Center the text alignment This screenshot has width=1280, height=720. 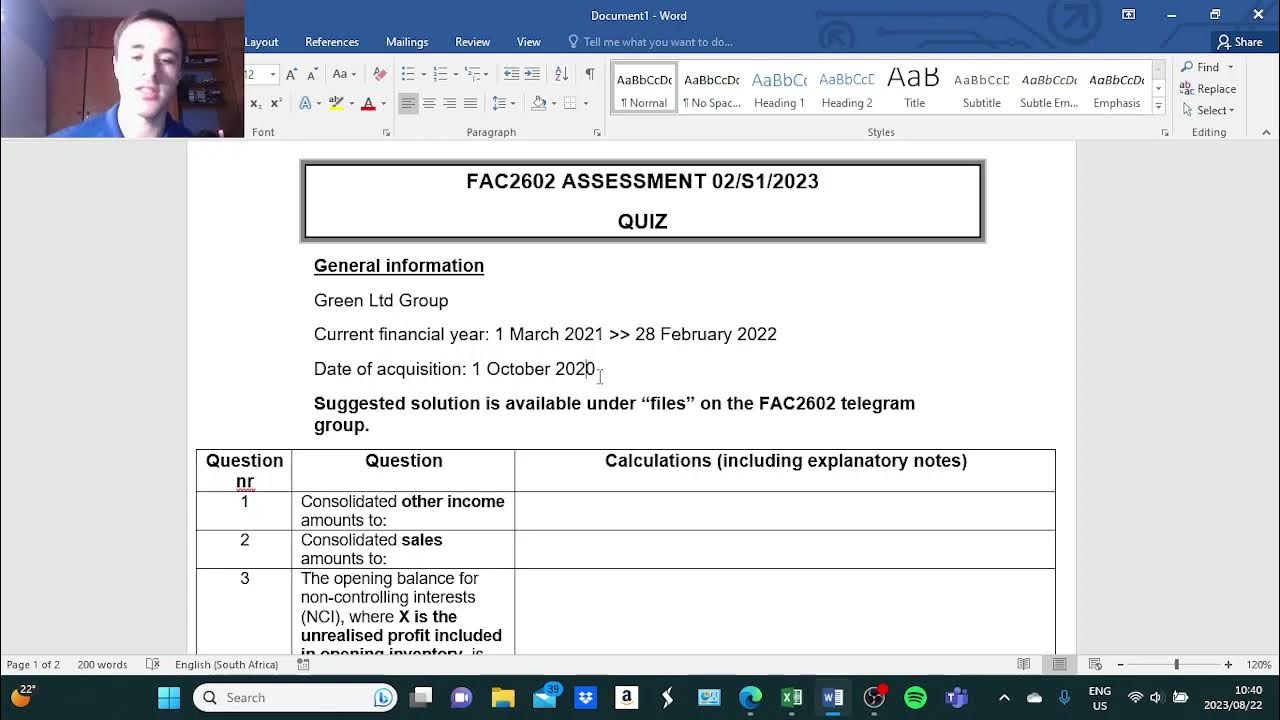tap(429, 103)
